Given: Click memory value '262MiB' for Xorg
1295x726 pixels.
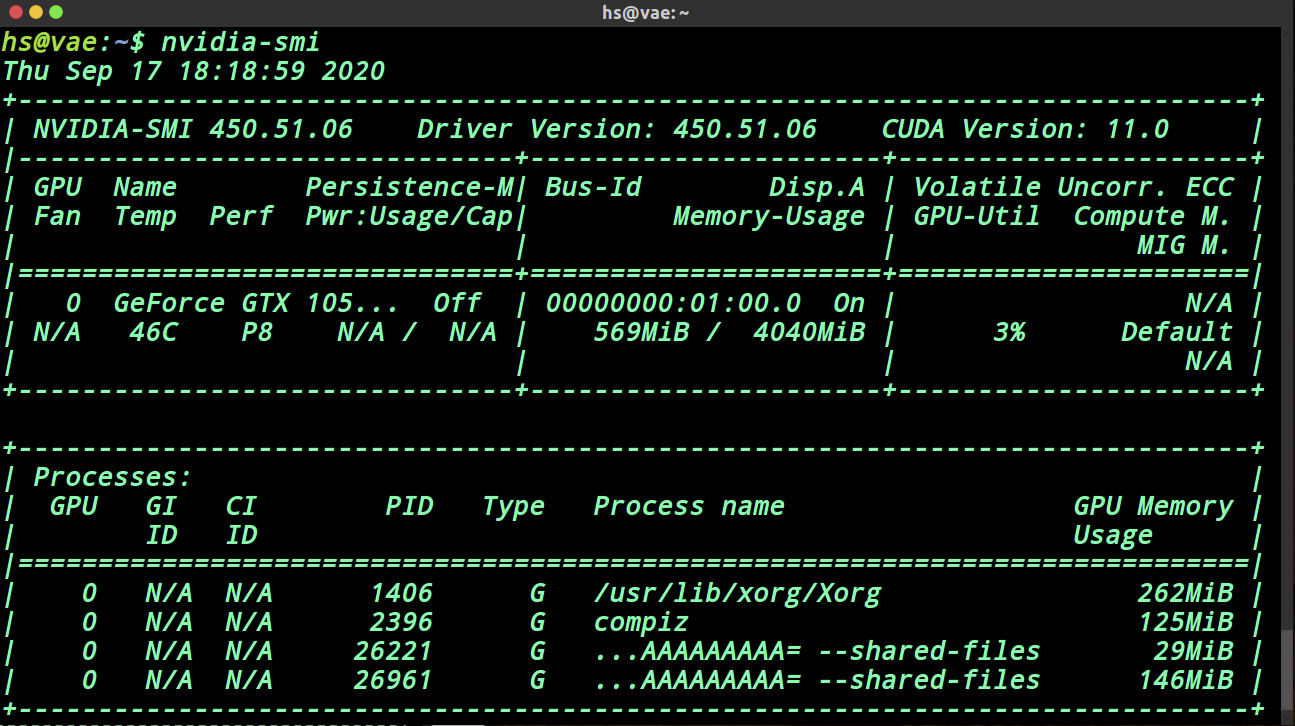Looking at the screenshot, I should [1185, 593].
